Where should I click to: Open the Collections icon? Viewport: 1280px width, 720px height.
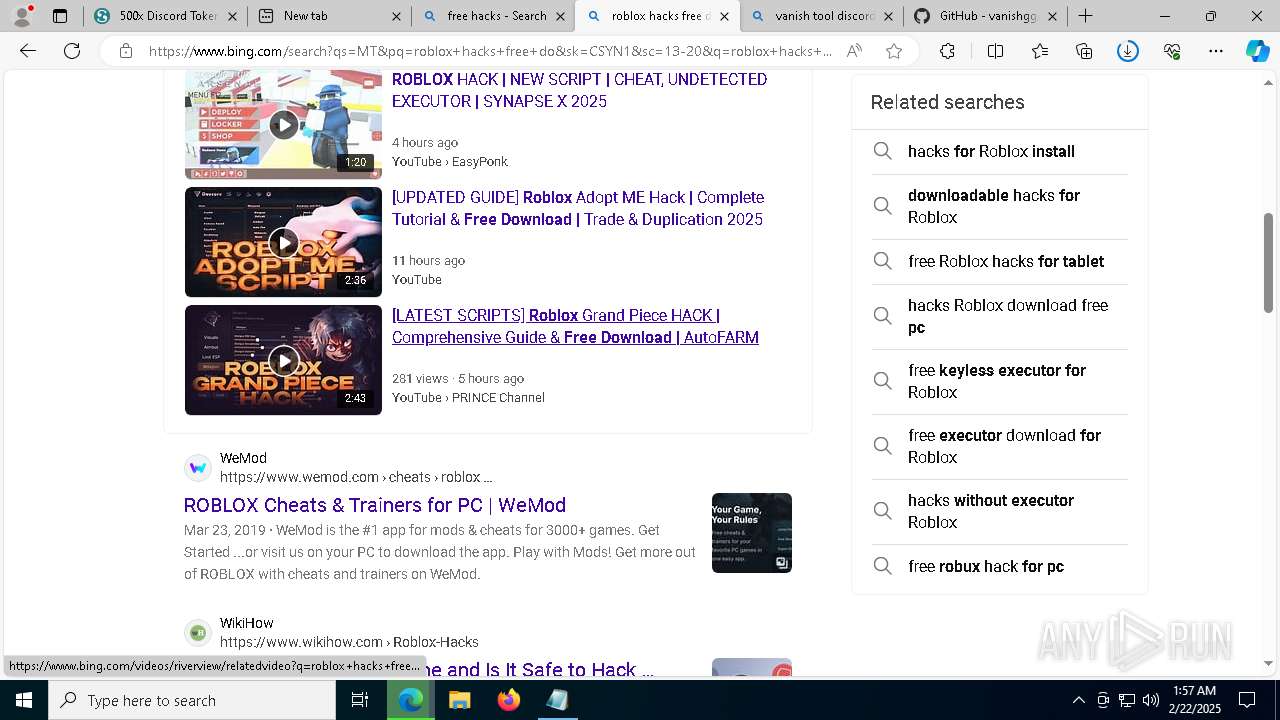click(1084, 51)
